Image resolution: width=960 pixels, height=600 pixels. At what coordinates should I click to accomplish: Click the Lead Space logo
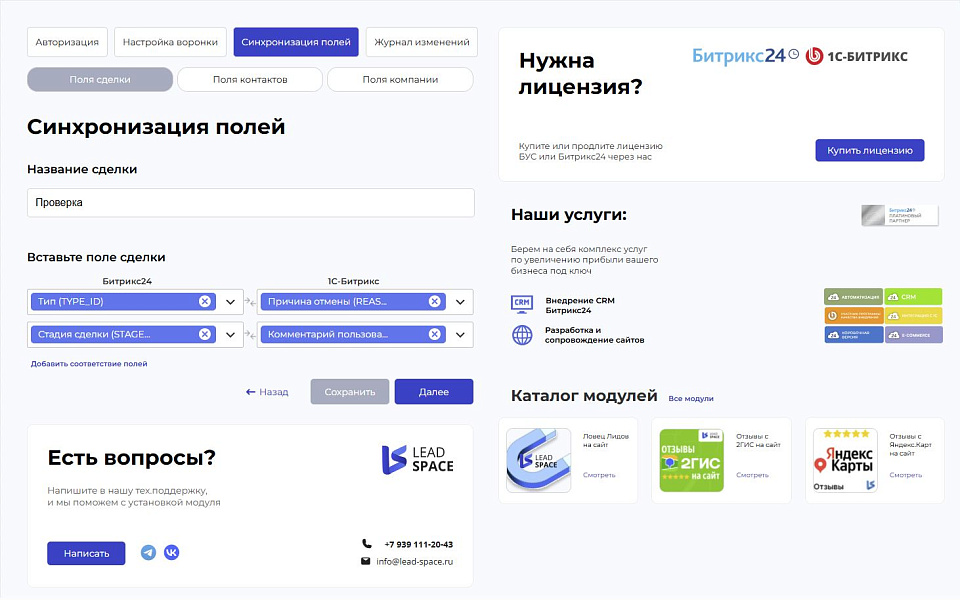point(418,459)
